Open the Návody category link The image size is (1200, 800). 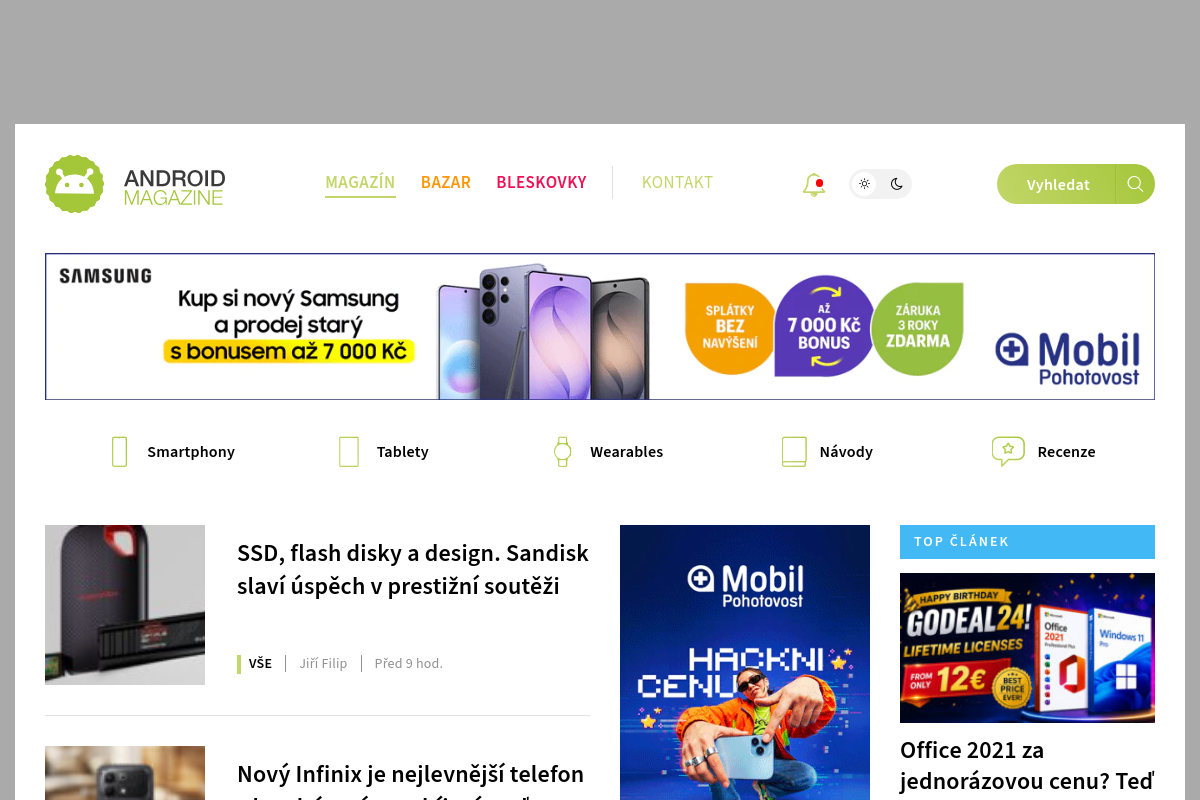pos(846,452)
